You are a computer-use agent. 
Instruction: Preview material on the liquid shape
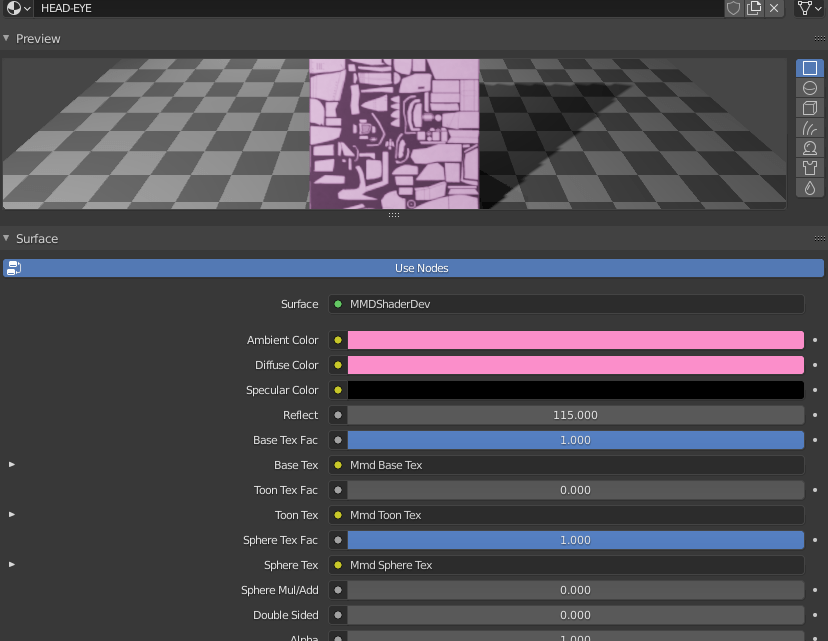(x=809, y=188)
